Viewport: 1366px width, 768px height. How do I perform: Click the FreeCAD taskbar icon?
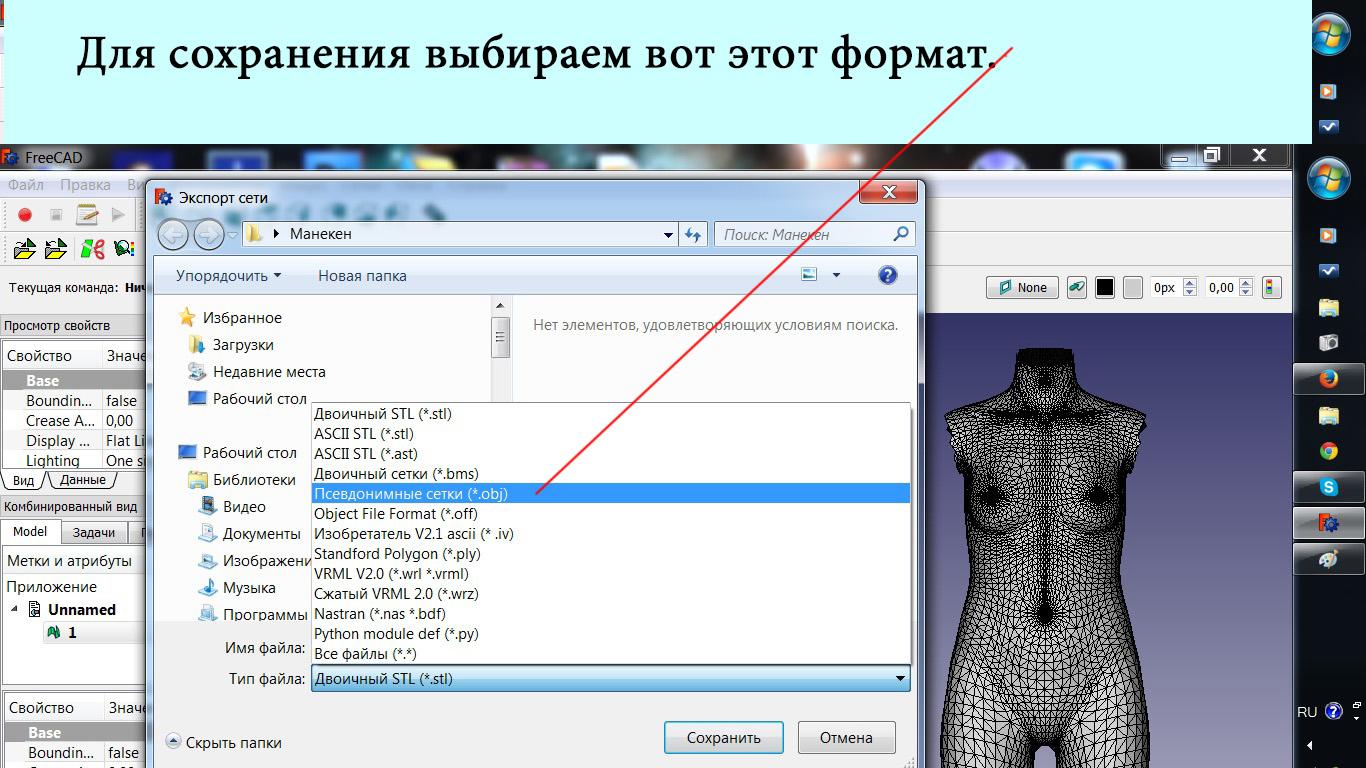[x=1328, y=523]
